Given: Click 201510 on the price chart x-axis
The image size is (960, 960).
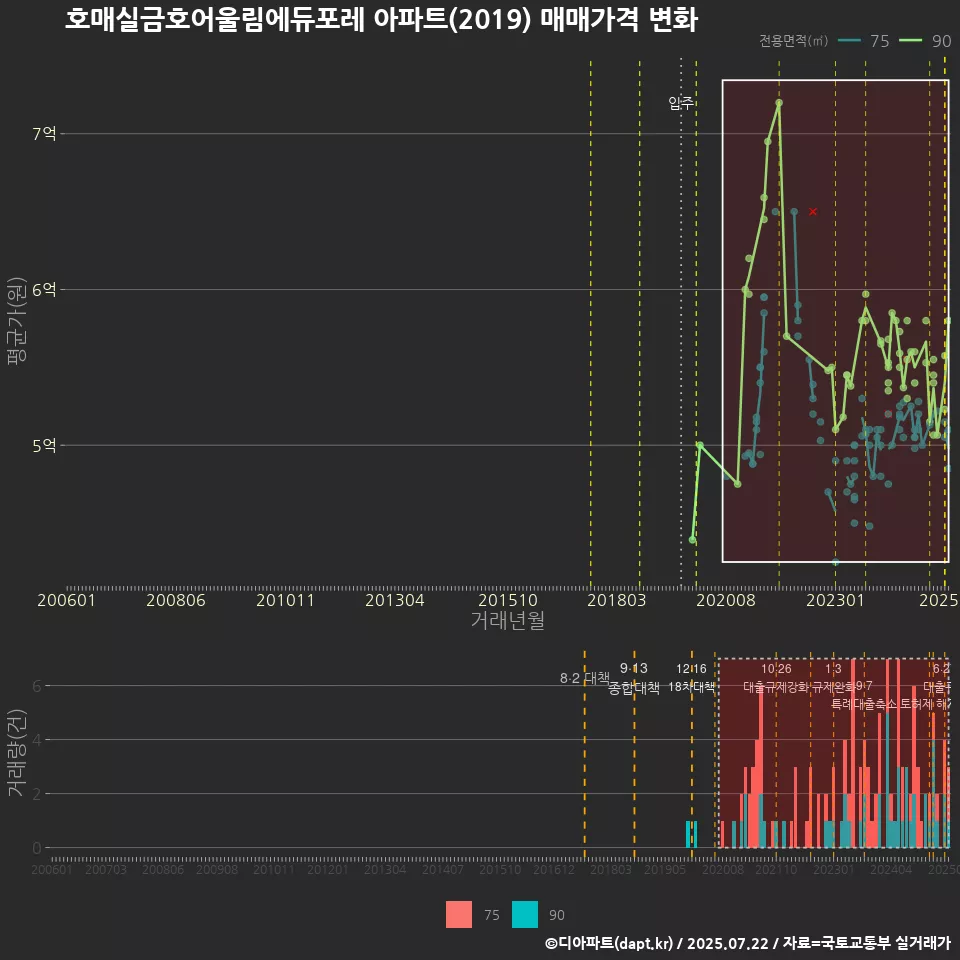Looking at the screenshot, I should coord(508,600).
